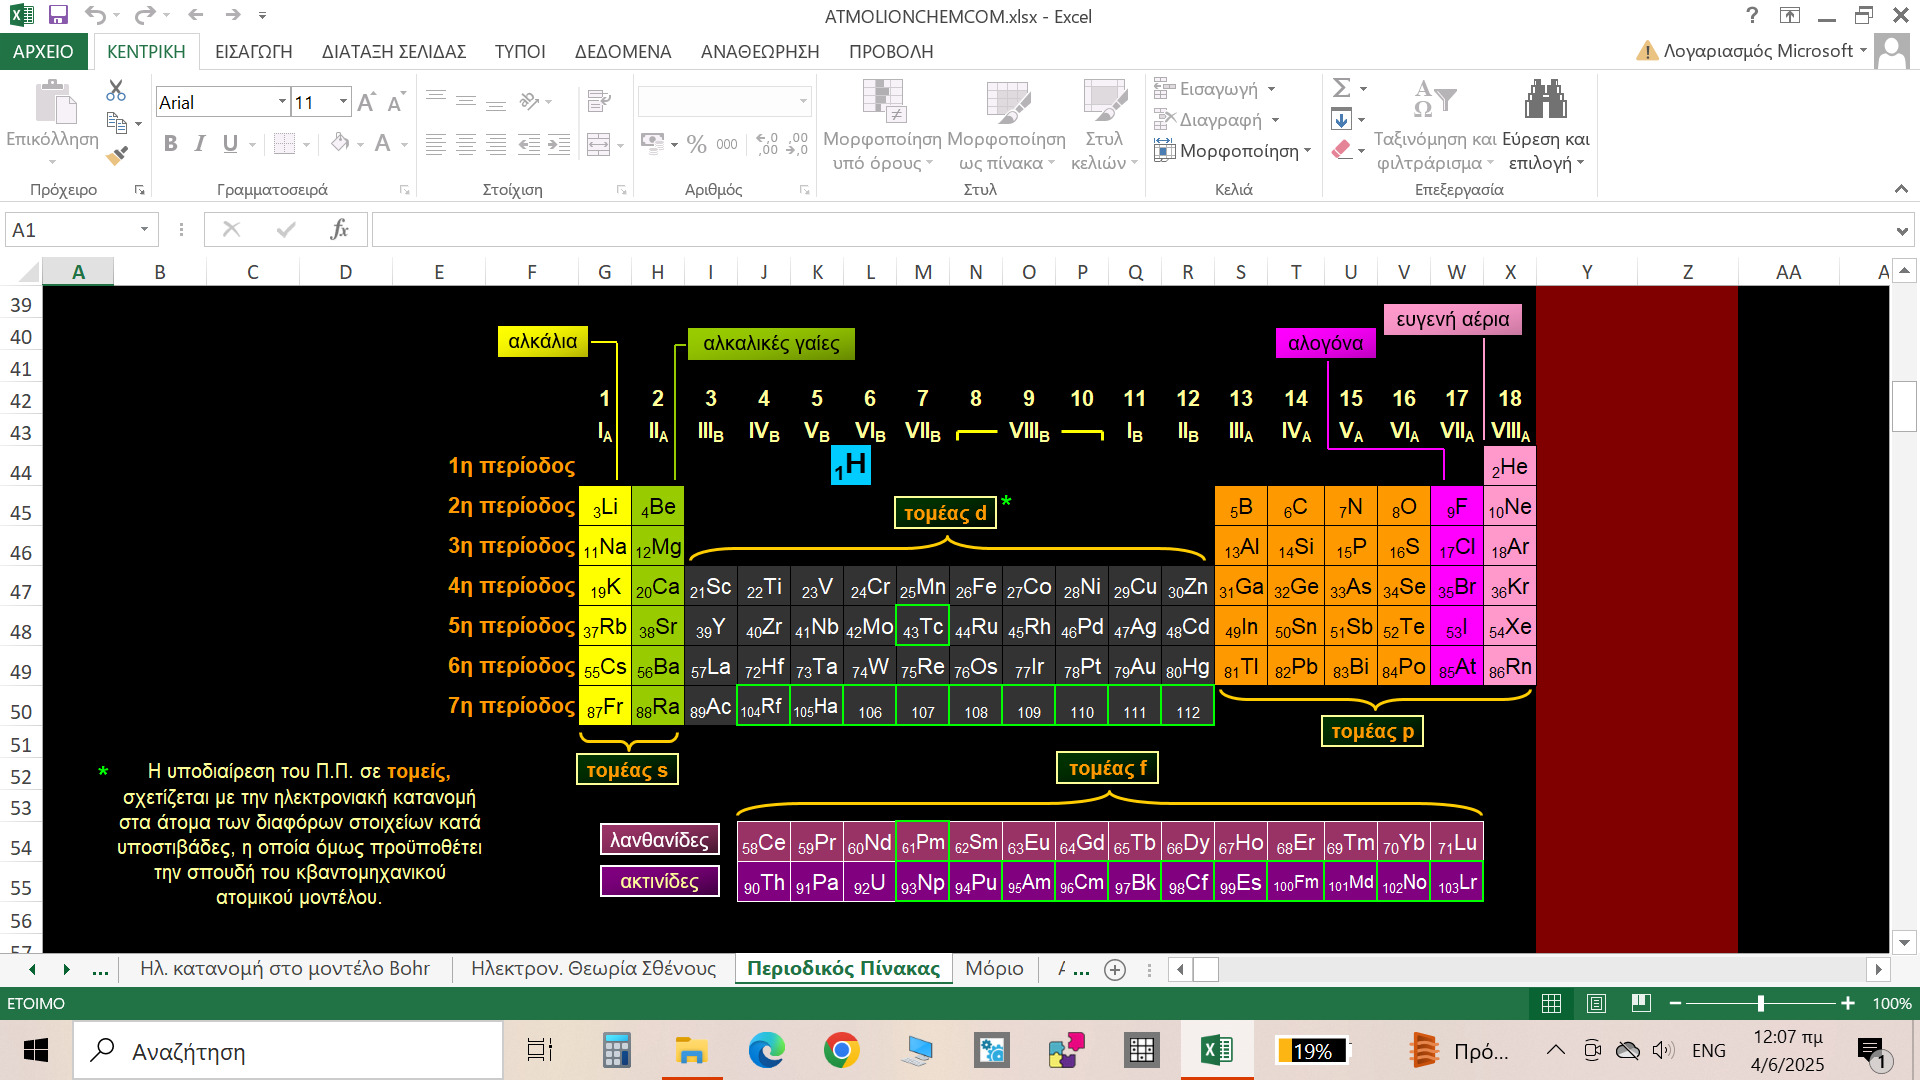Toggle bold formatting
This screenshot has height=1080, width=1920.
(x=170, y=144)
